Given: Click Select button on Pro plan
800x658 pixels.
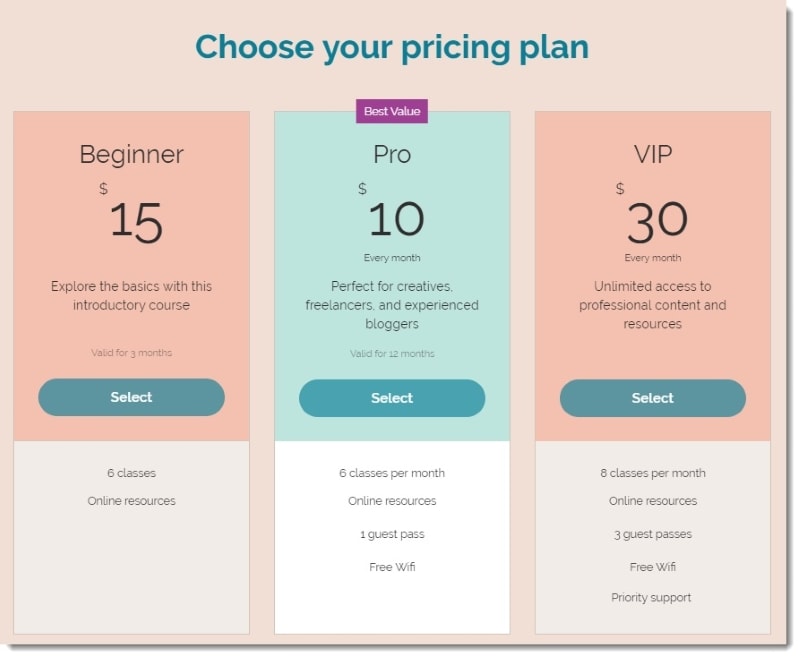Looking at the screenshot, I should (x=392, y=398).
